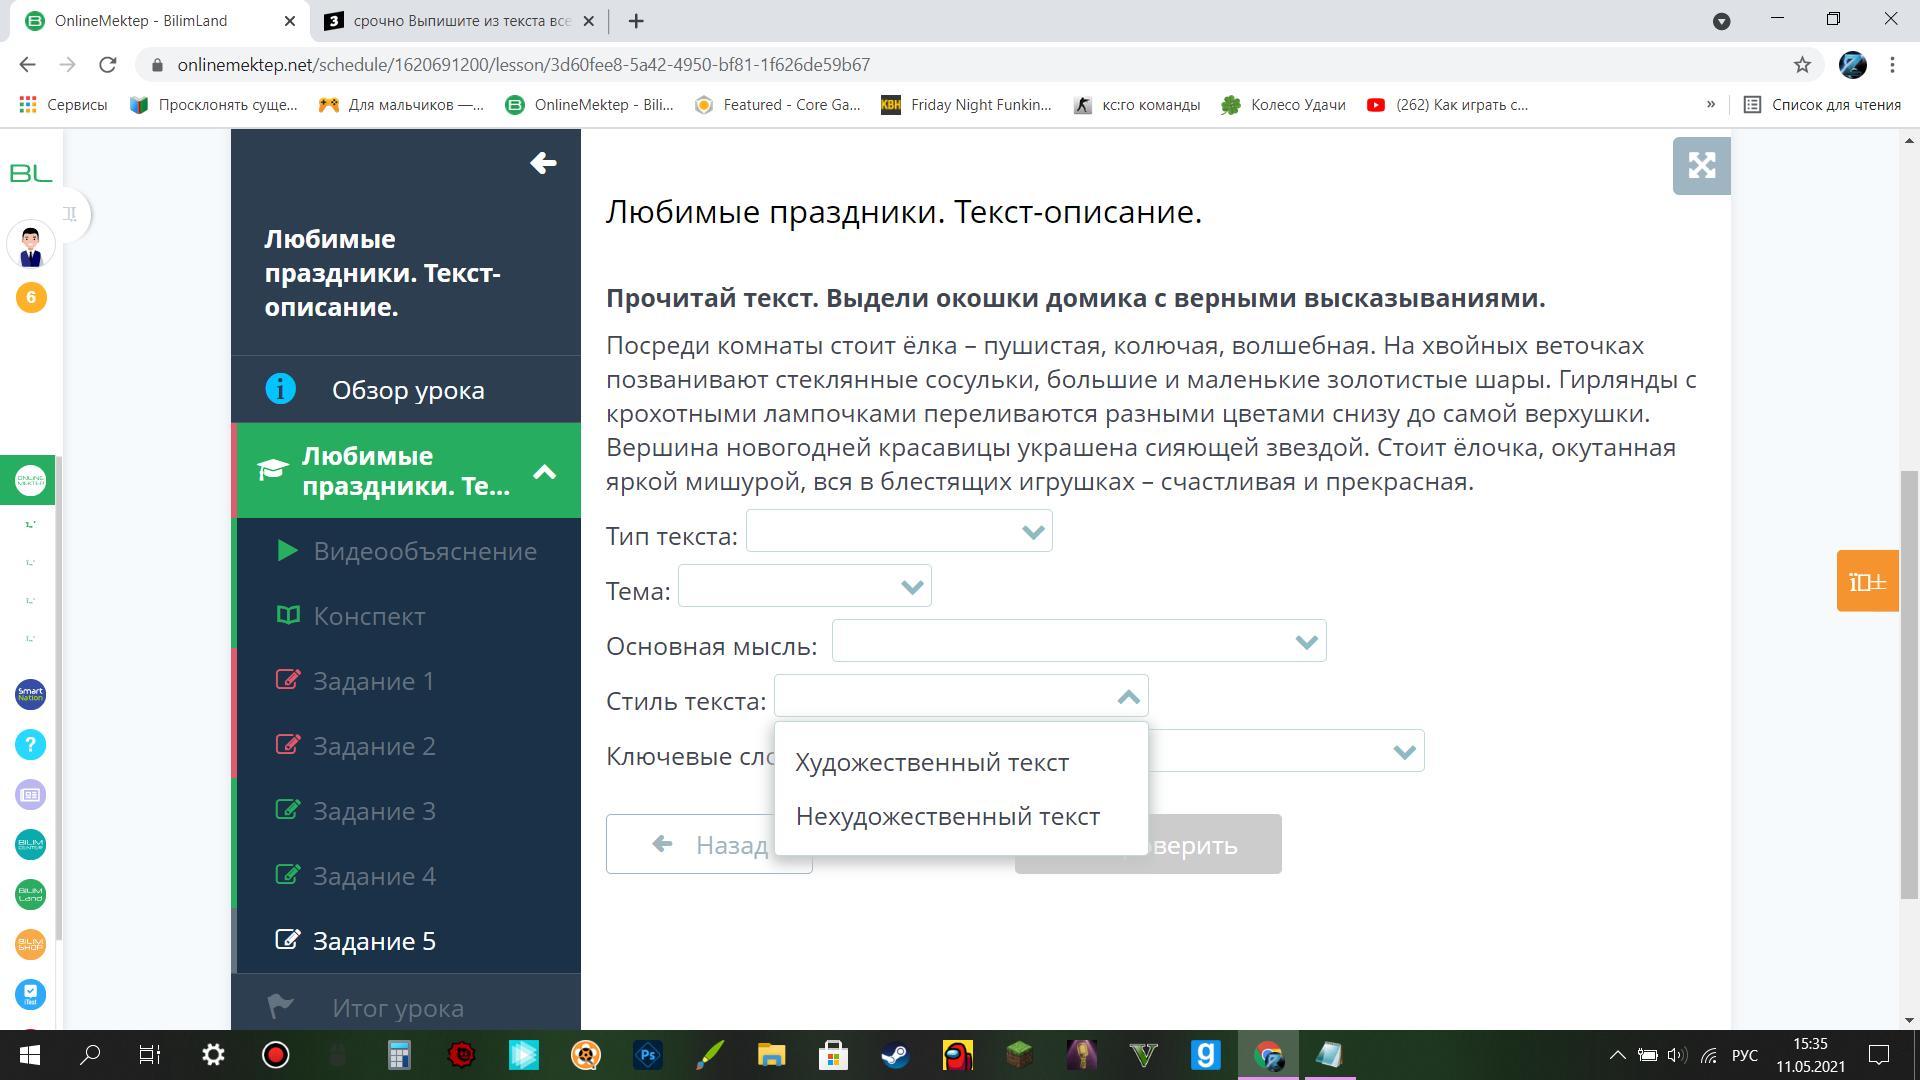Expand the Основная мысль dropdown

(1078, 641)
